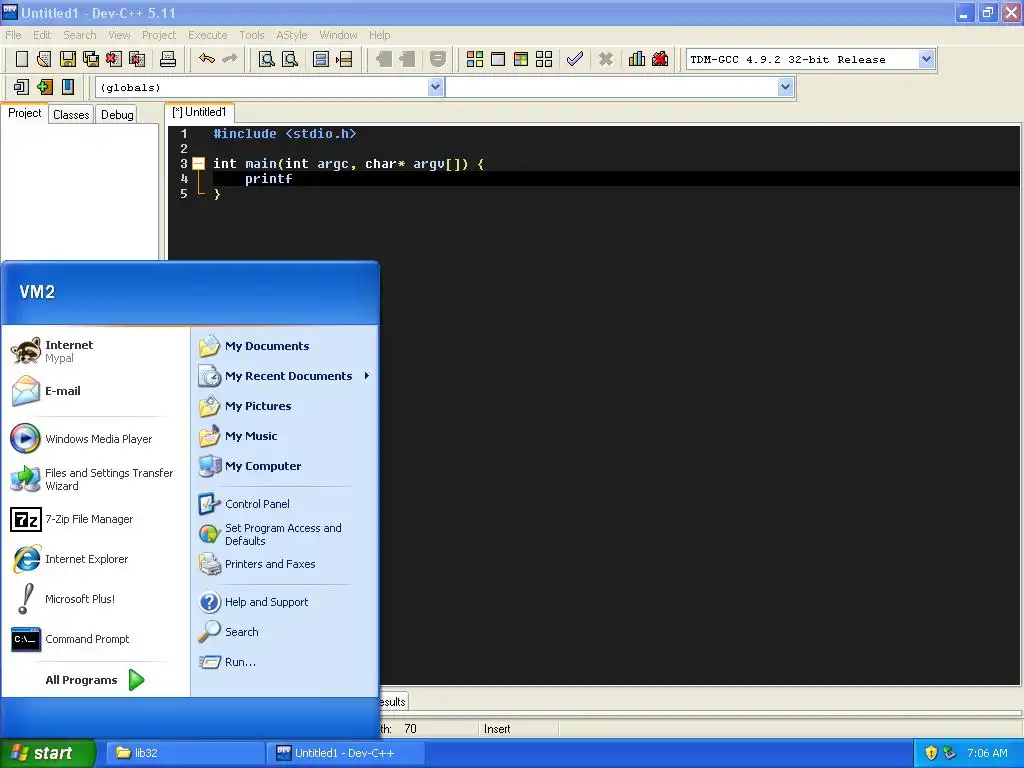
Task: Click the Goto Function toolbar icon
Action: coord(321,59)
